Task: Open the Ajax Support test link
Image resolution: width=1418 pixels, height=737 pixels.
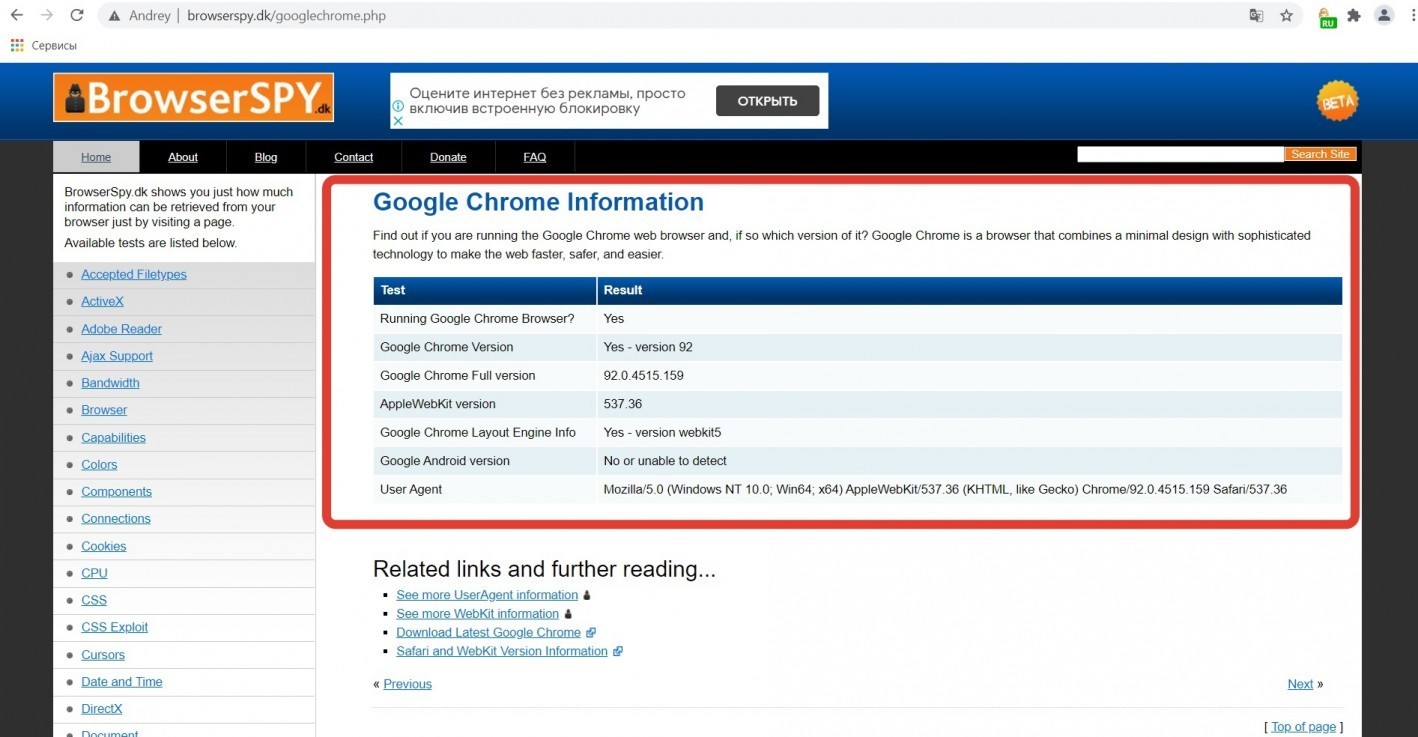Action: pos(117,356)
